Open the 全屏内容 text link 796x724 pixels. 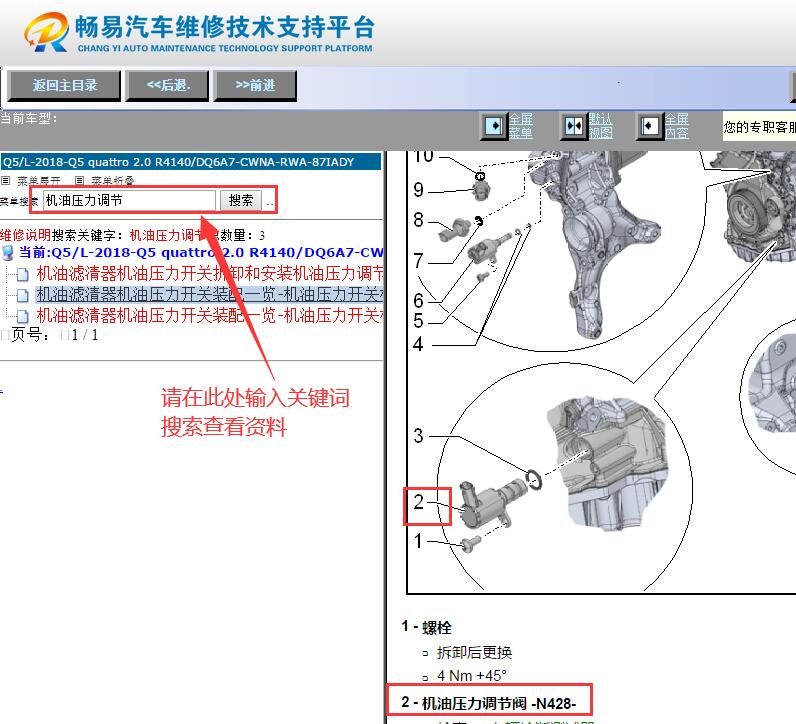pos(677,126)
